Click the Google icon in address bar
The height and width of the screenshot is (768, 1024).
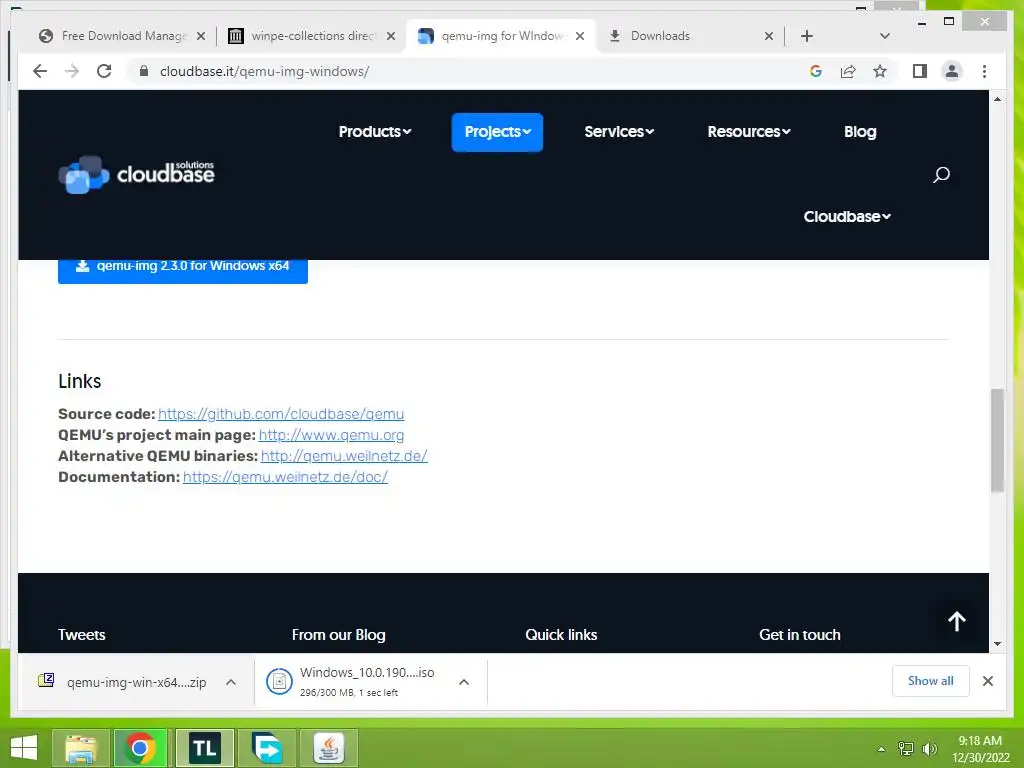pyautogui.click(x=816, y=71)
